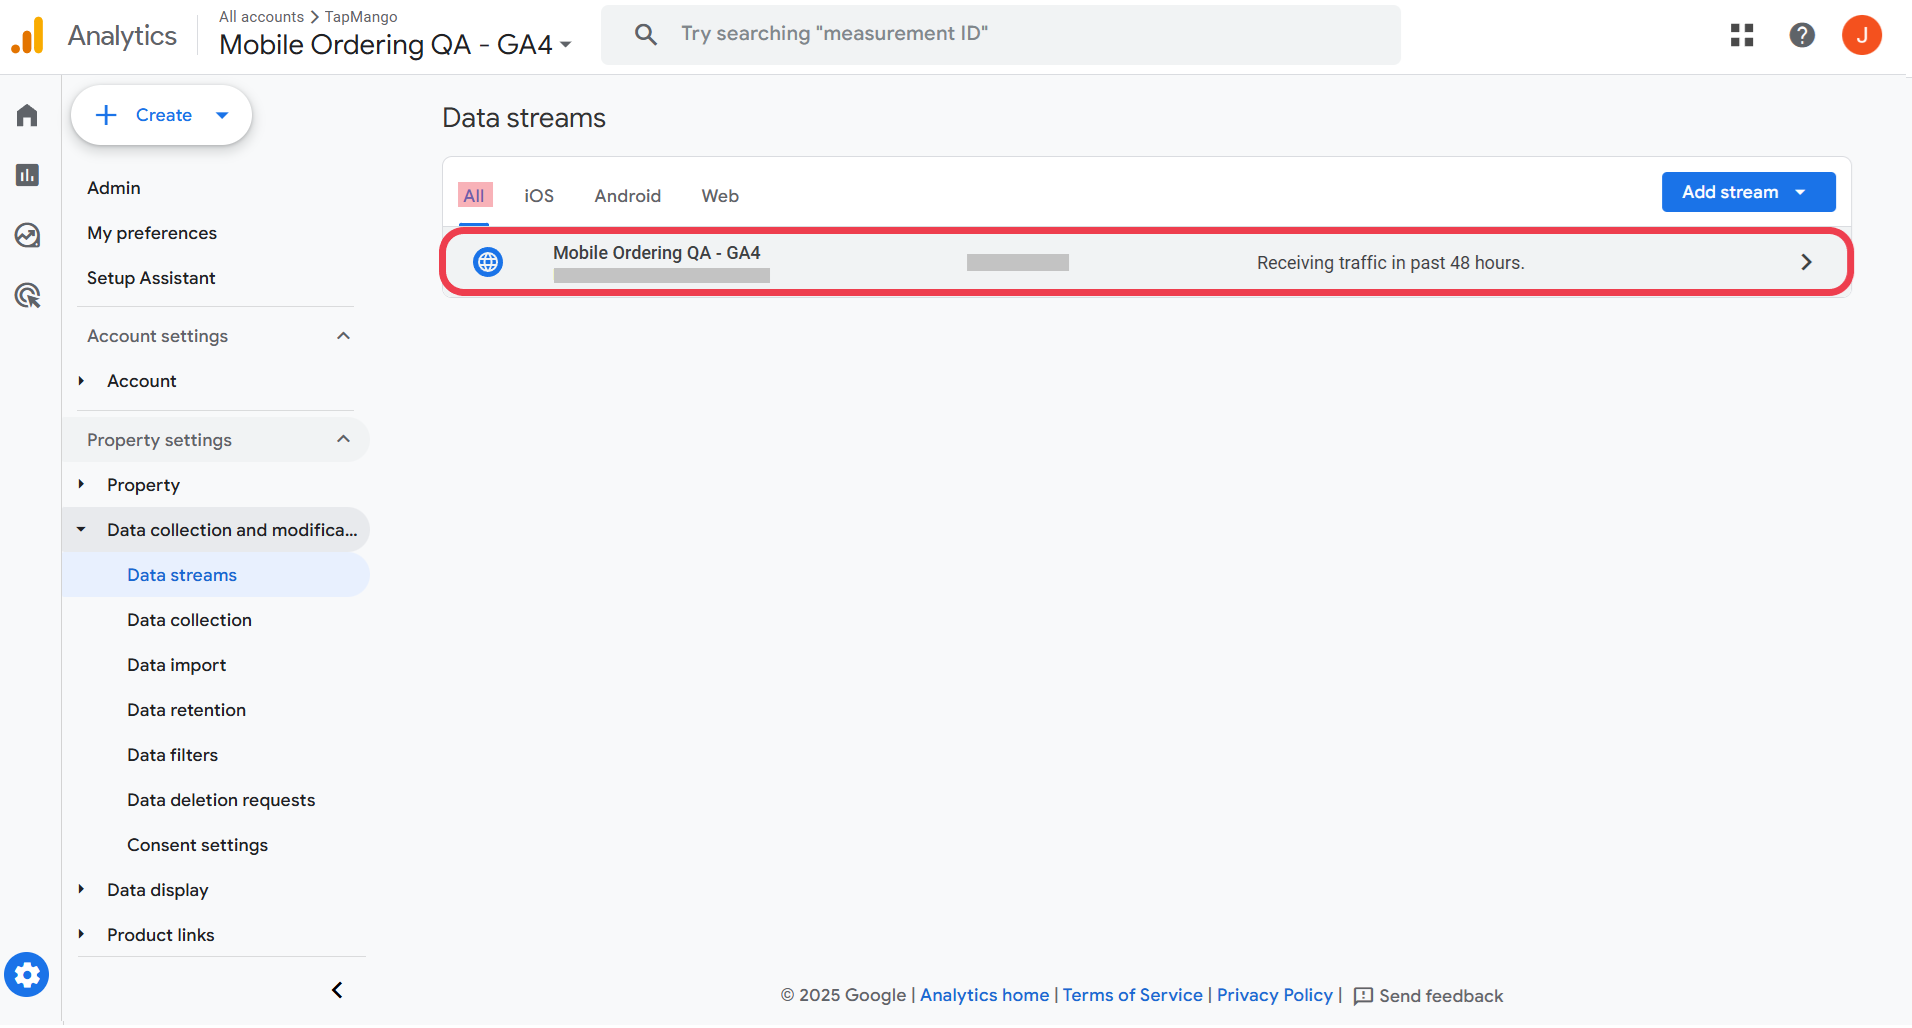Image resolution: width=1912 pixels, height=1028 pixels.
Task: Click All accounts breadcrumb
Action: [x=262, y=17]
